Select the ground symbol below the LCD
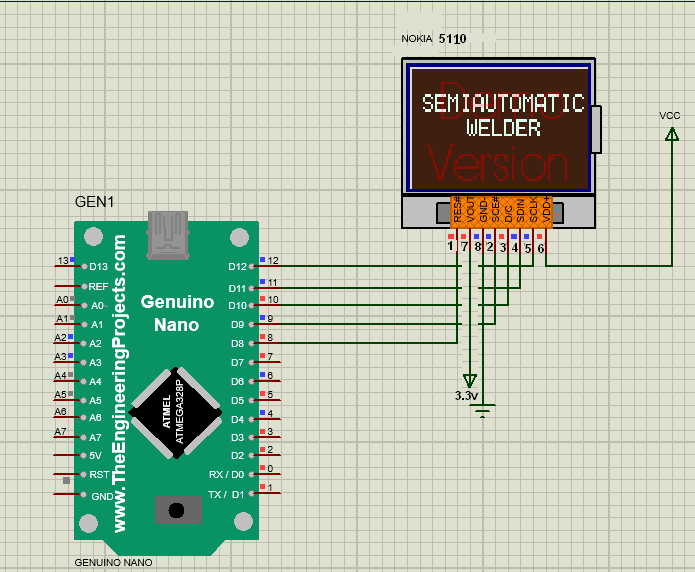This screenshot has width=695, height=572. (482, 411)
